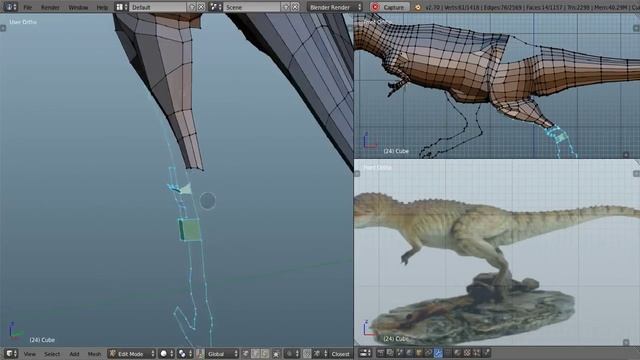
Task: Open the Select menu in 3D viewport header
Action: (x=52, y=354)
